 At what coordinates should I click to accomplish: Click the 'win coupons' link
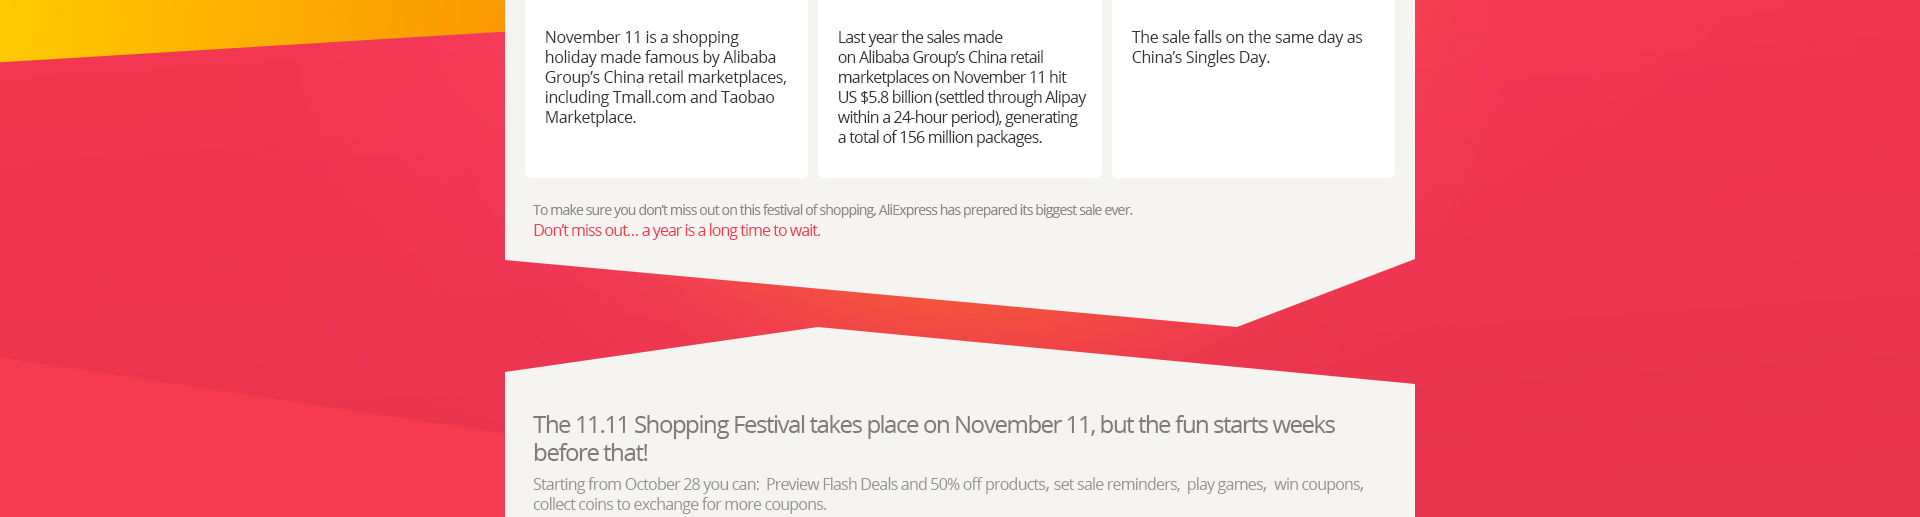point(1317,484)
